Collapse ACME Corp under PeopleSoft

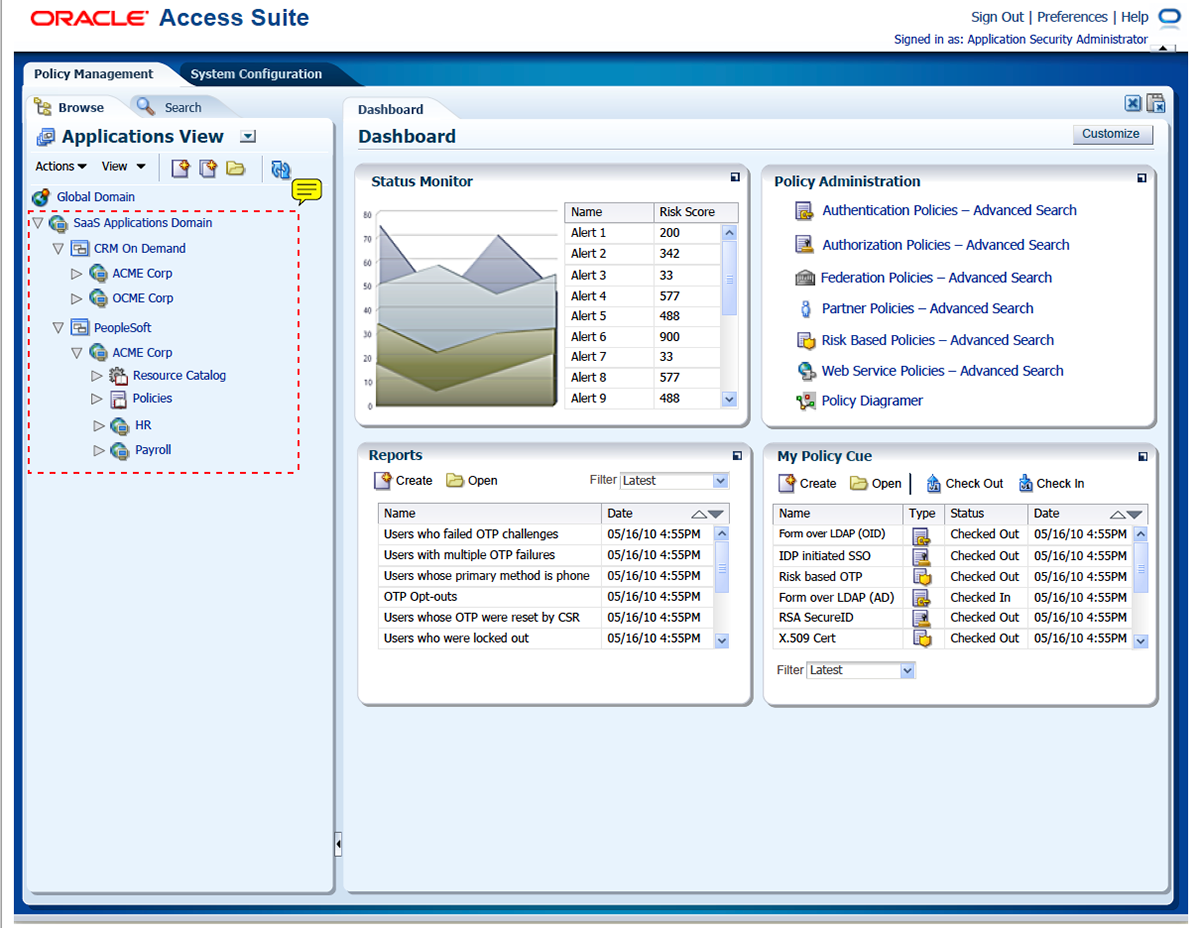coord(77,353)
